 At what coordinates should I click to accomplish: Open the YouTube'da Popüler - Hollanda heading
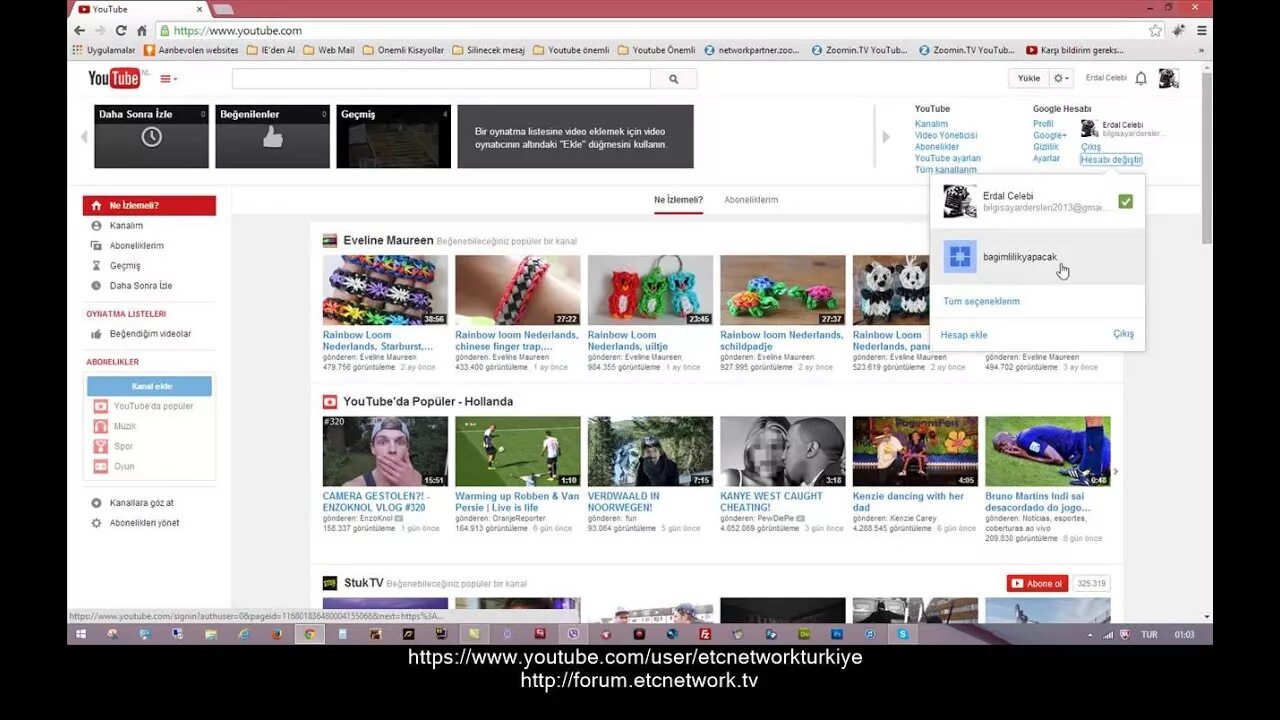click(x=428, y=402)
